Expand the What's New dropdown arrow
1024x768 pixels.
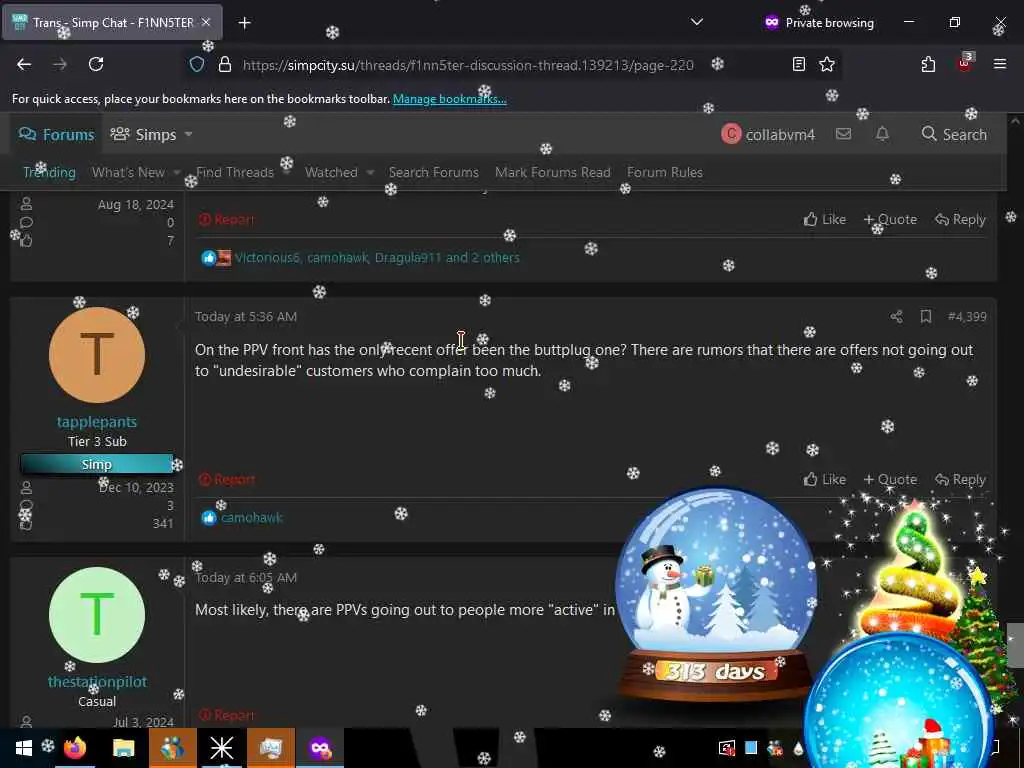coord(176,172)
